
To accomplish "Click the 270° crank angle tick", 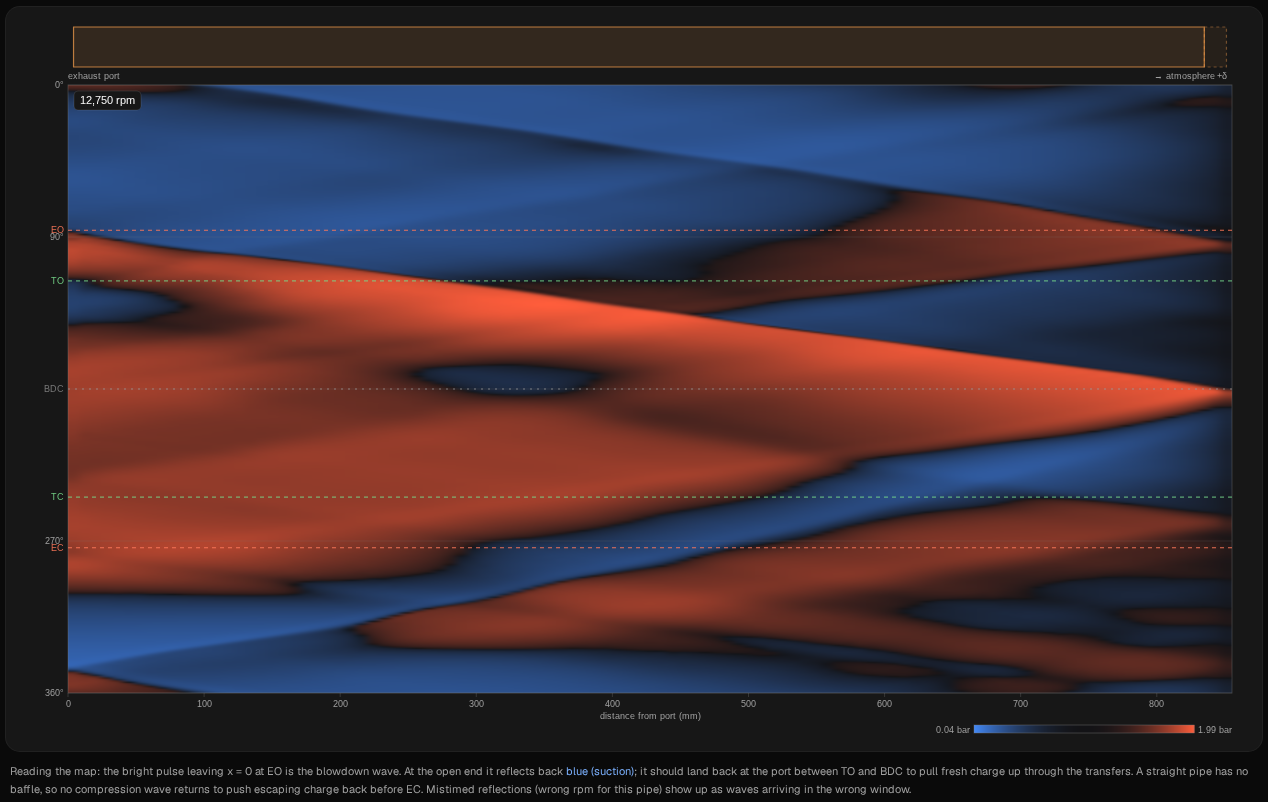I will (x=54, y=541).
